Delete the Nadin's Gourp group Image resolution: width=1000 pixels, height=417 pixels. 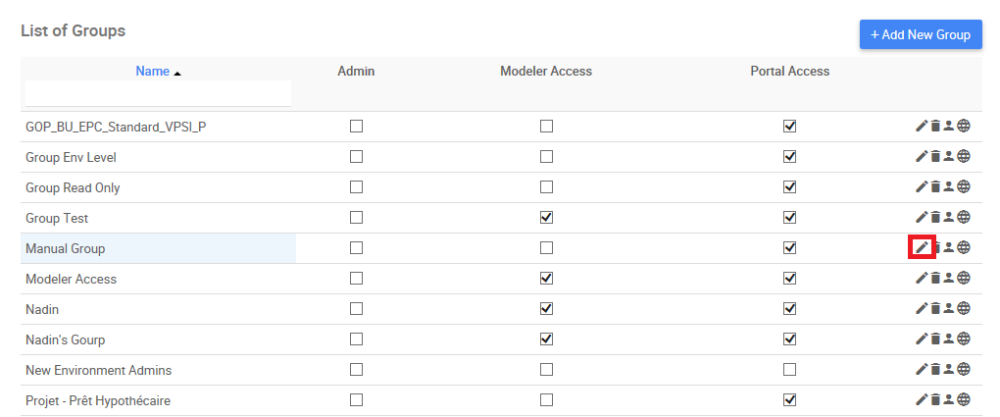(936, 339)
